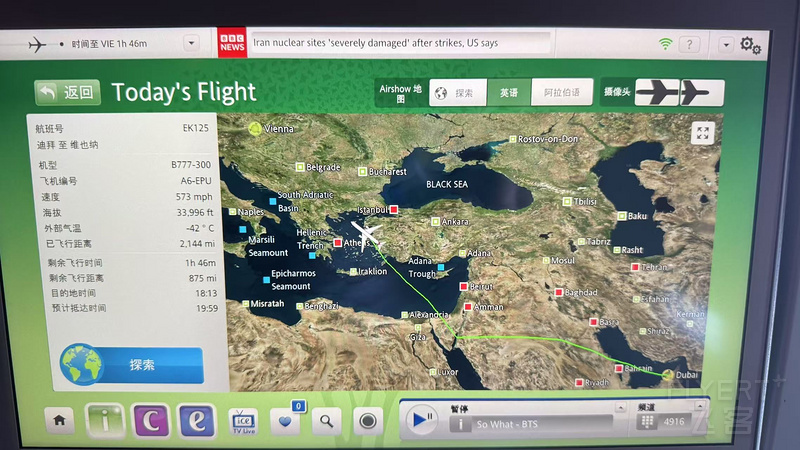
Task: Expand the dropdown next to settings gear
Action: click(726, 45)
